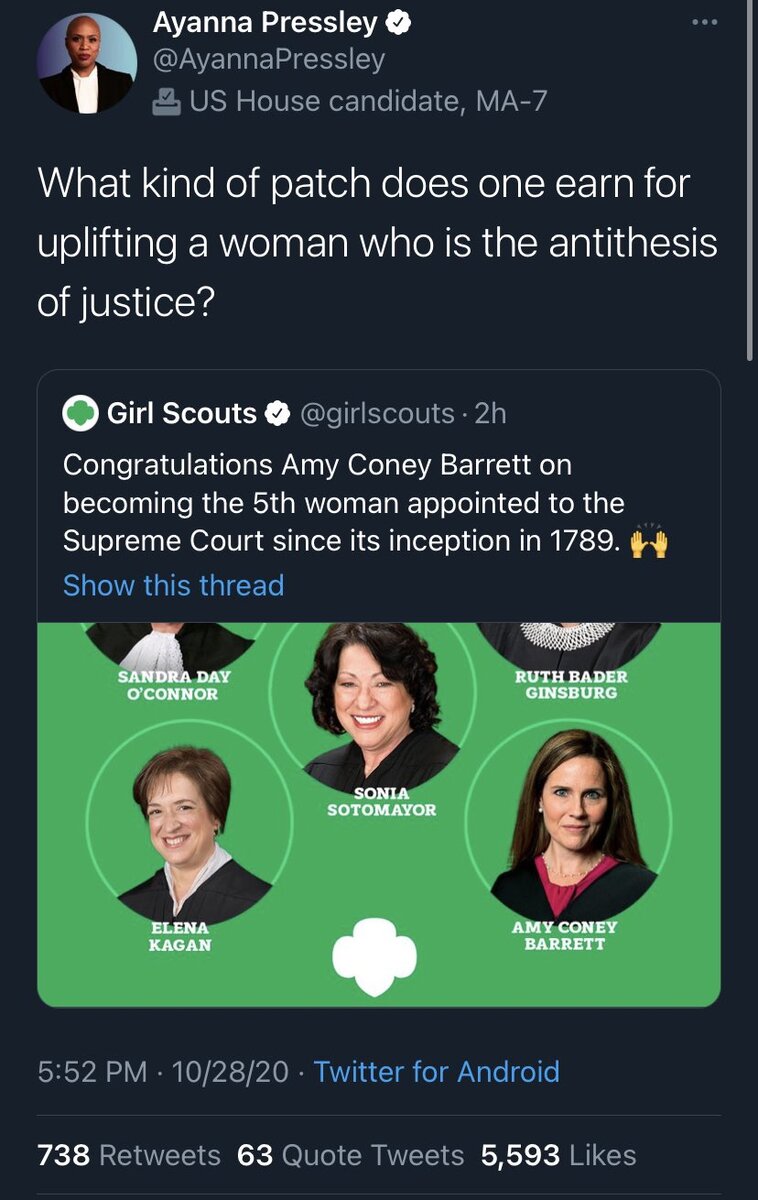Screen dimensions: 758x1200
Task: View the 5,593 Likes list
Action: point(558,1155)
